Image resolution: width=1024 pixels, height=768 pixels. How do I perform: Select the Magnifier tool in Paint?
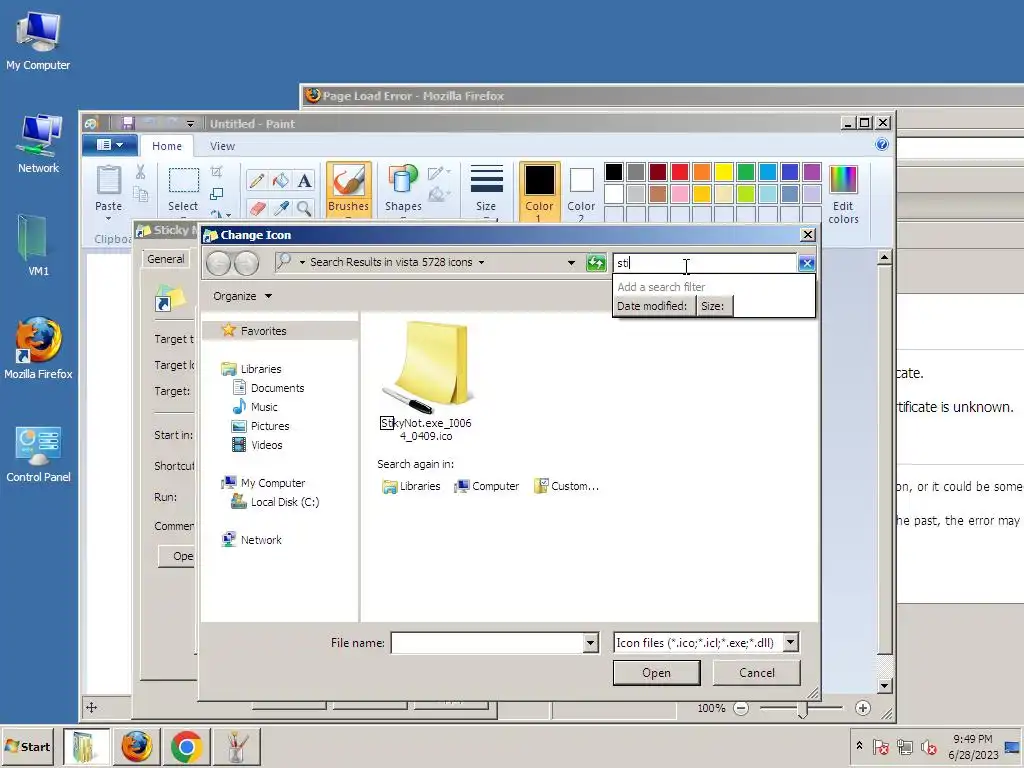coord(304,208)
